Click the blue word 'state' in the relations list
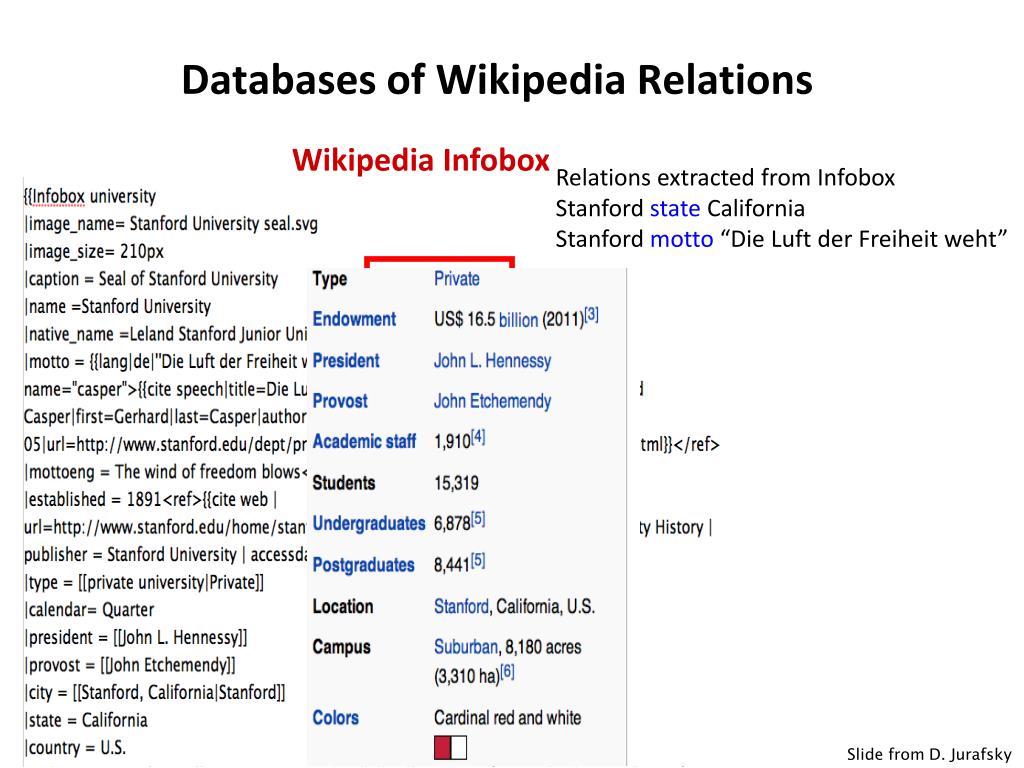Image resolution: width=1024 pixels, height=768 pixels. click(x=675, y=208)
